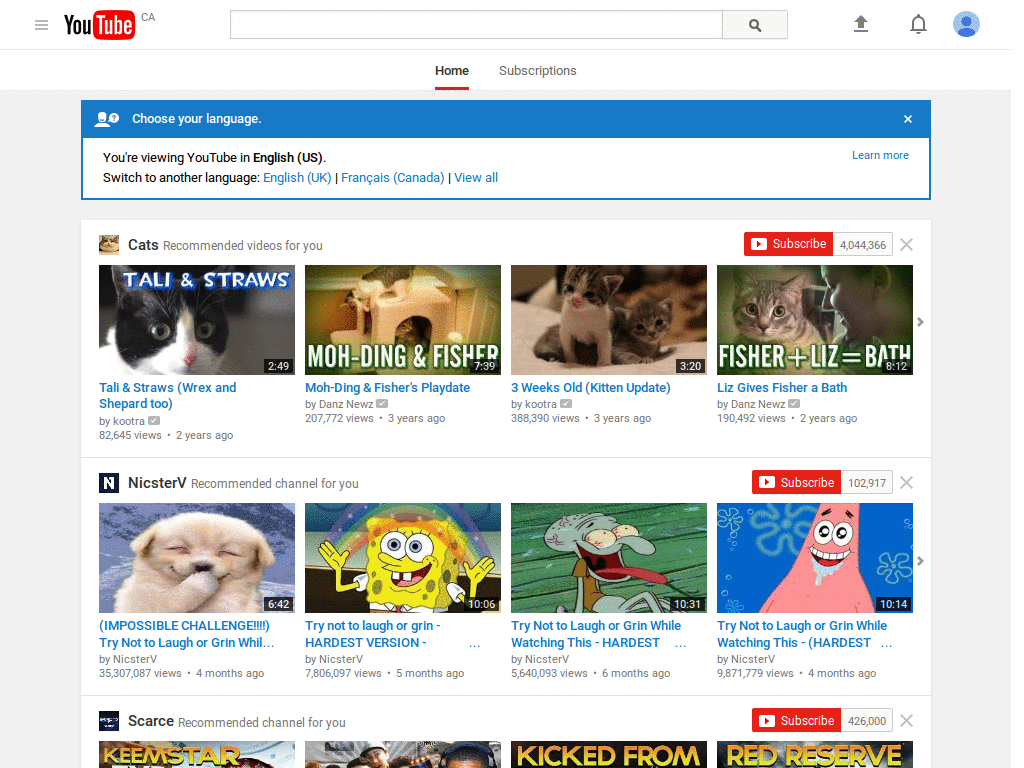Screen dimensions: 1024x768
Task: Click View all languages link
Action: coord(476,178)
